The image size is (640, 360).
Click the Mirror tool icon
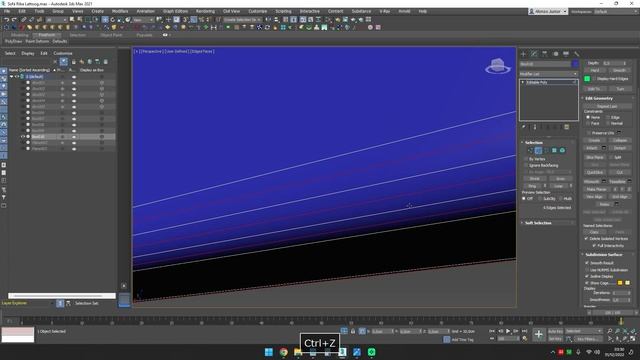[268, 20]
